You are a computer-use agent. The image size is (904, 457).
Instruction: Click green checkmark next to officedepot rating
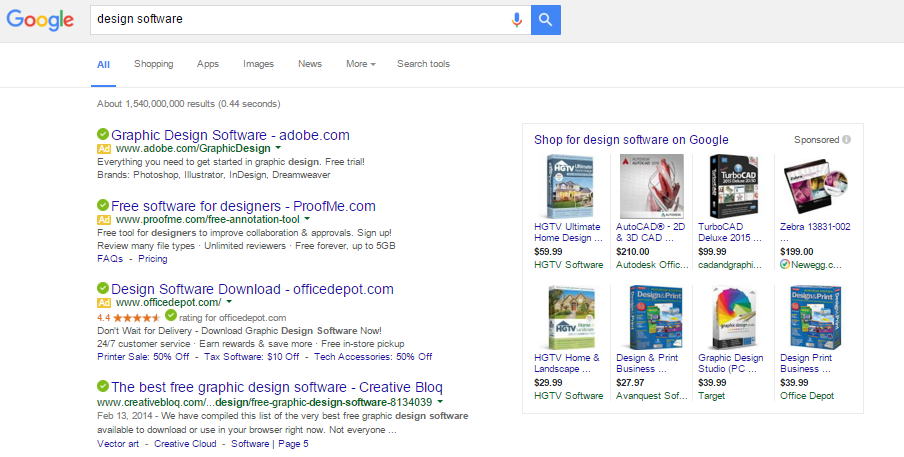point(171,316)
